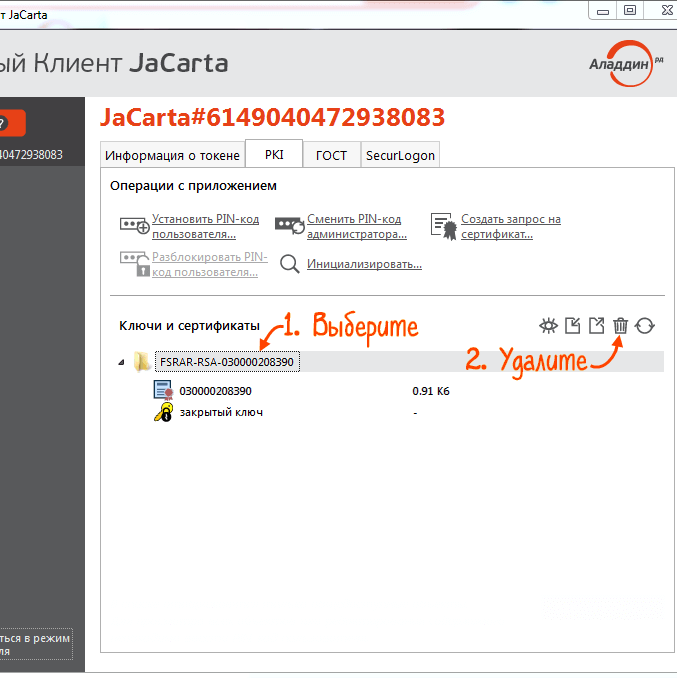Click the mode switch button in sidebar
Screen dimensions: 677x678
[36, 644]
